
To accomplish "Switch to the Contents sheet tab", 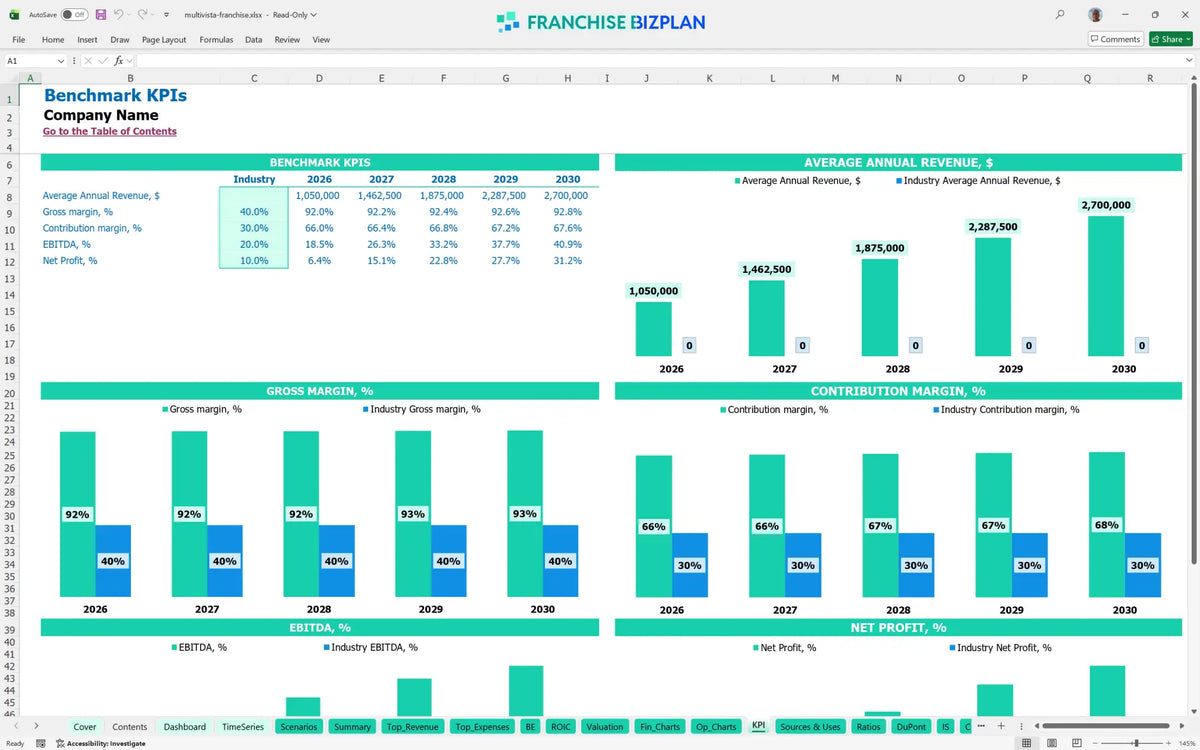I will click(x=130, y=727).
